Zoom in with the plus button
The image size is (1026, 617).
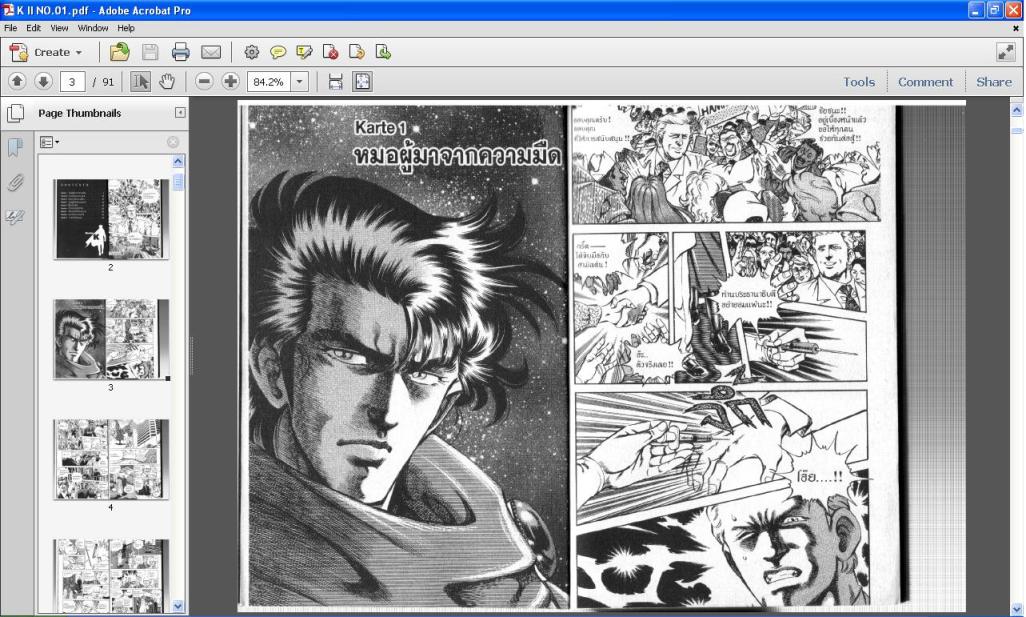point(230,82)
